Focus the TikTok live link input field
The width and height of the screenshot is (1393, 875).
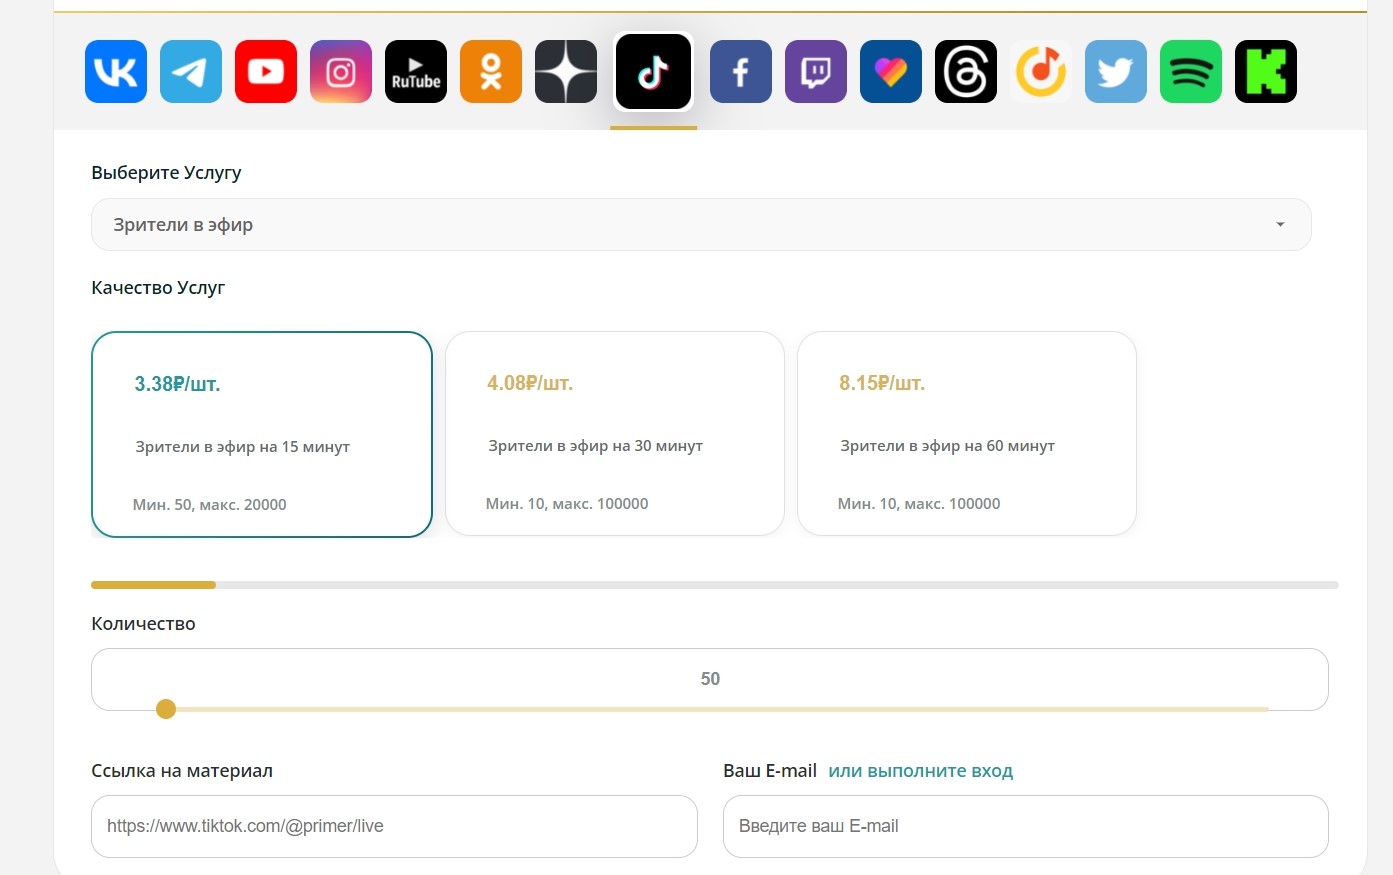click(x=394, y=826)
